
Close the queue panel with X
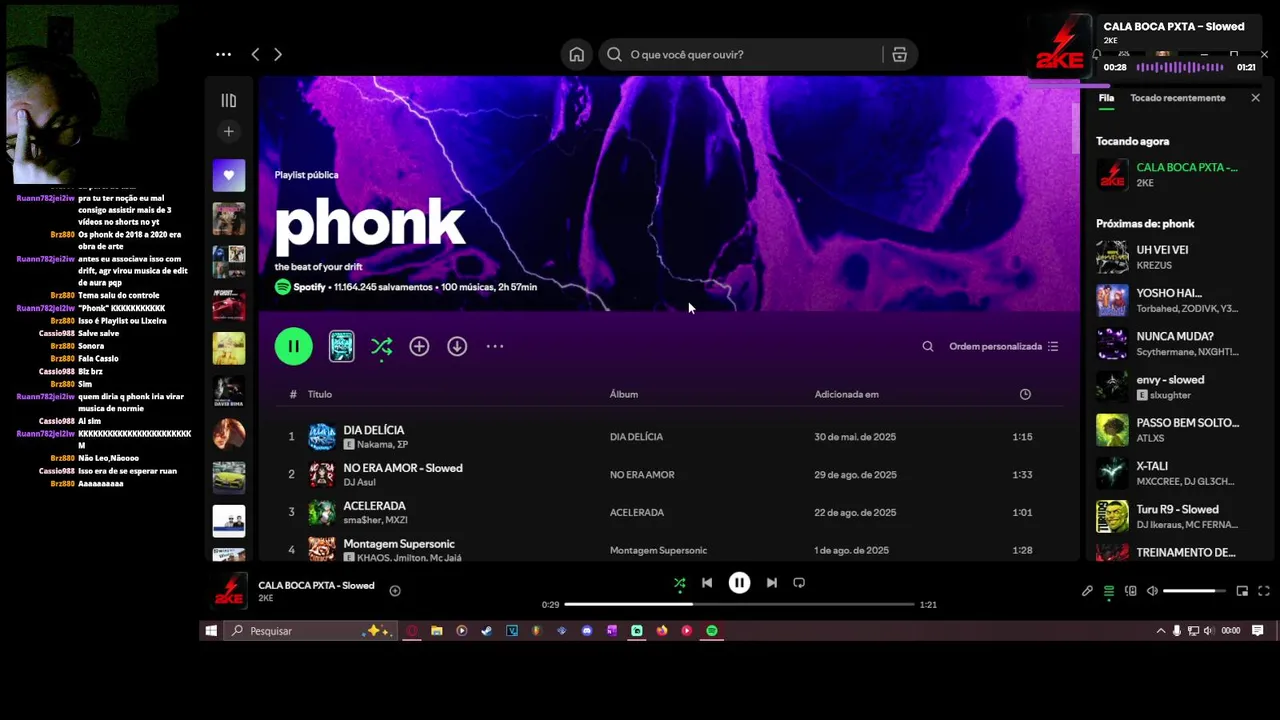point(1256,98)
